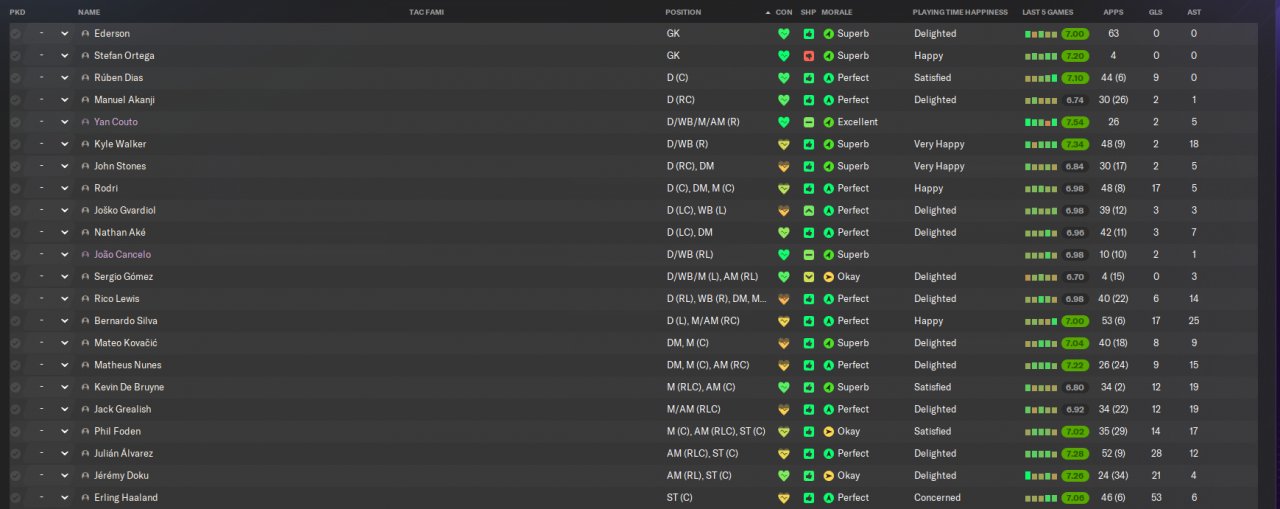Click Manuel Akanji's morale icon
The width and height of the screenshot is (1280, 509).
coord(828,100)
